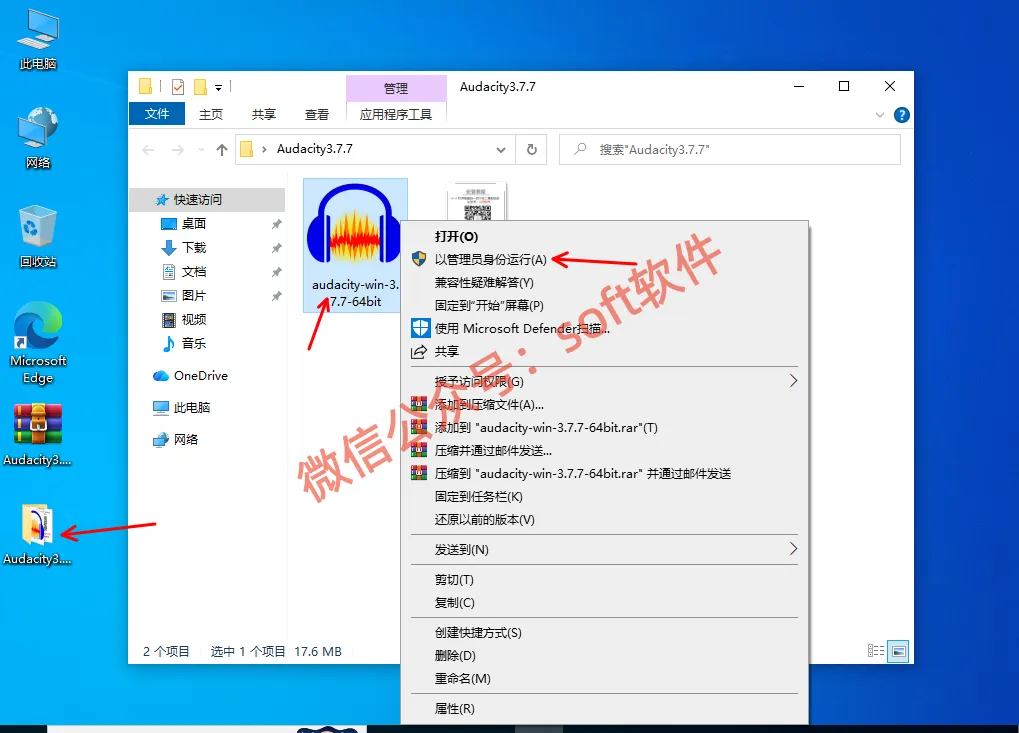Viewport: 1019px width, 733px height.
Task: Choose 还原以前的版本(V)
Action: (x=604, y=519)
